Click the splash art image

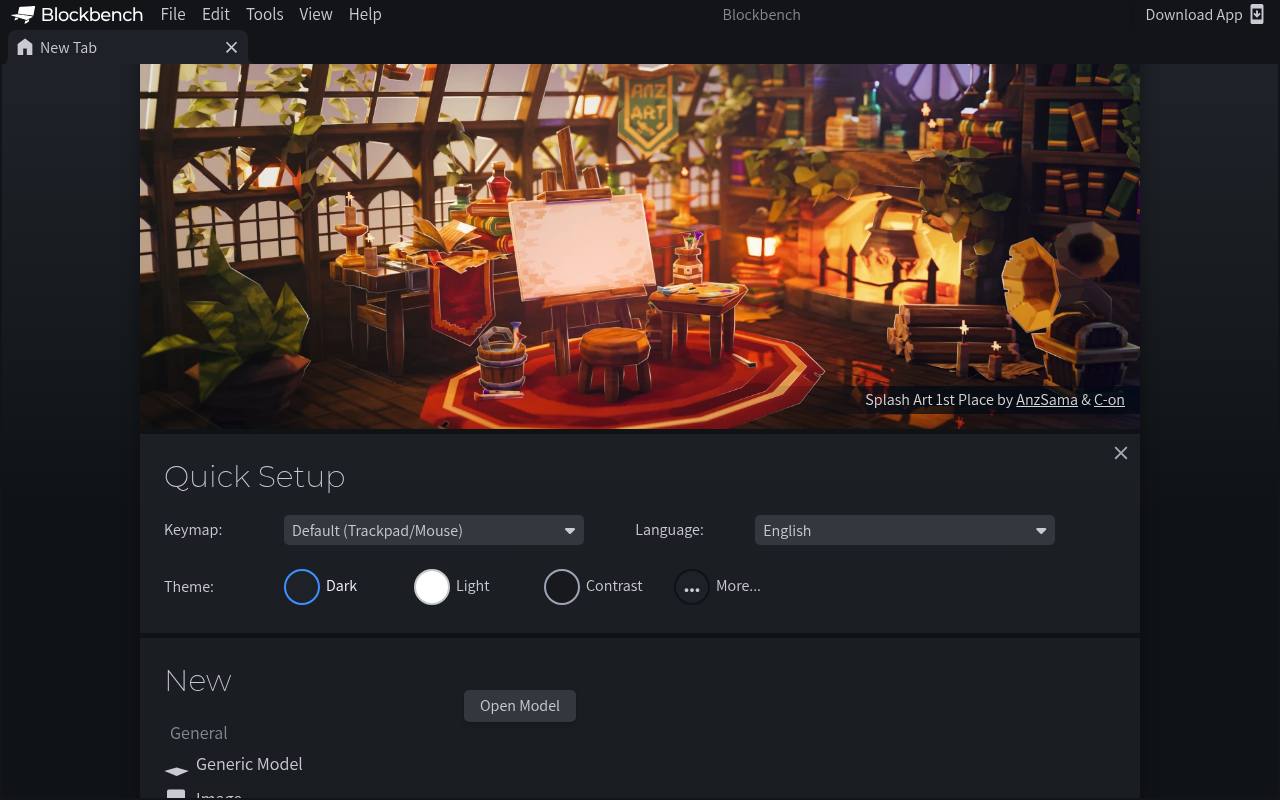[640, 247]
